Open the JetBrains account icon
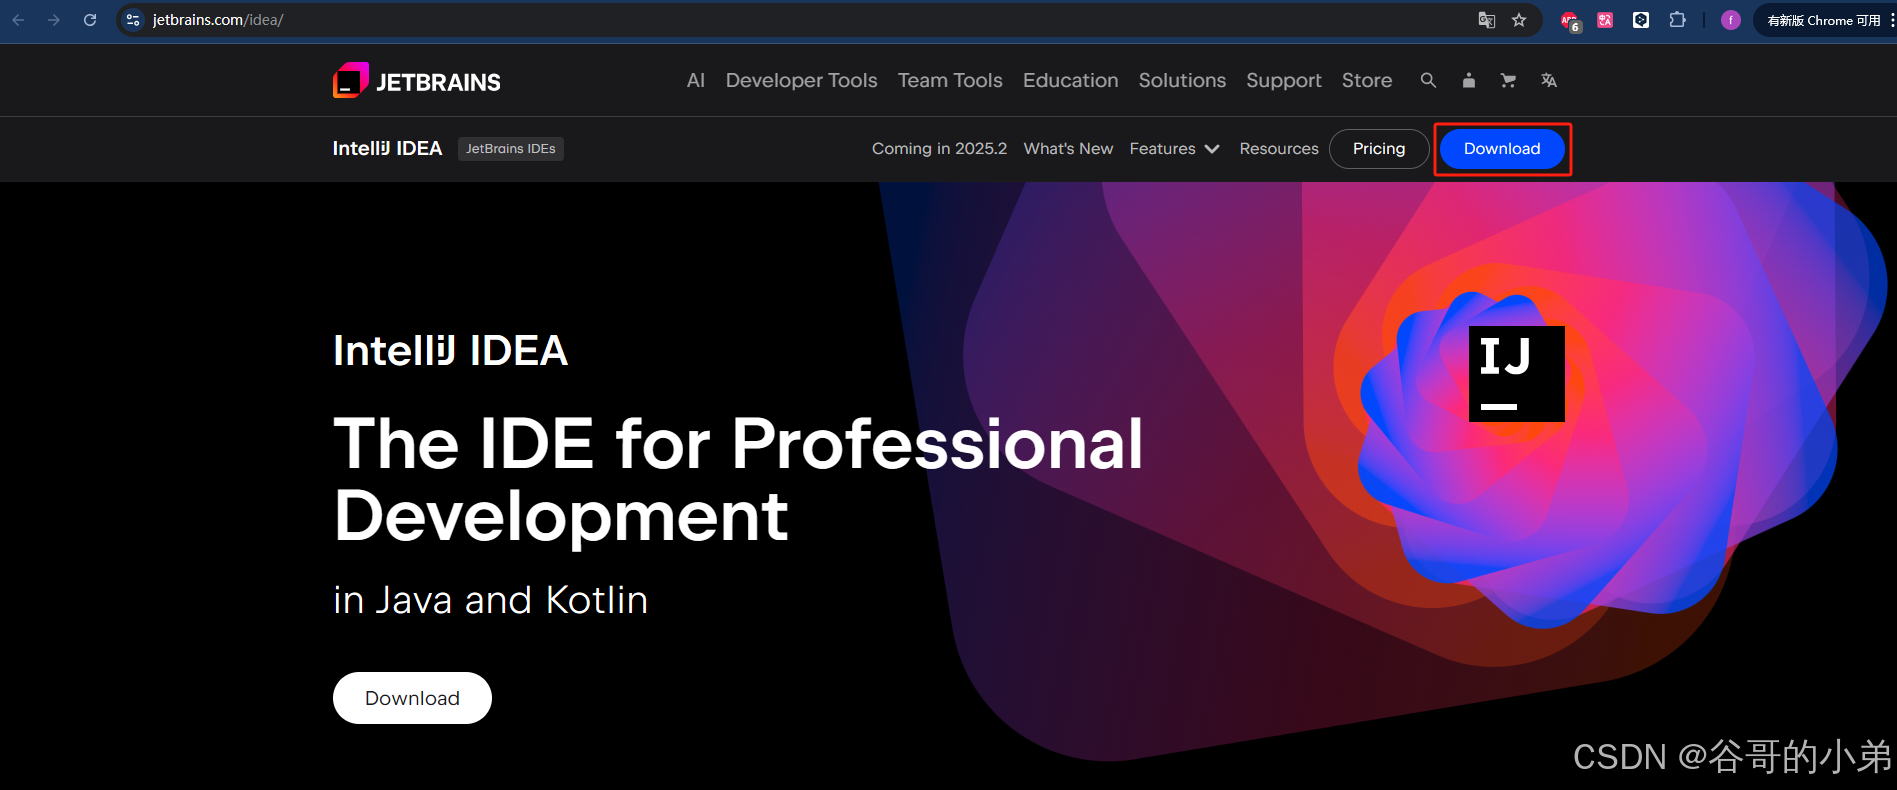This screenshot has width=1897, height=790. click(x=1469, y=80)
